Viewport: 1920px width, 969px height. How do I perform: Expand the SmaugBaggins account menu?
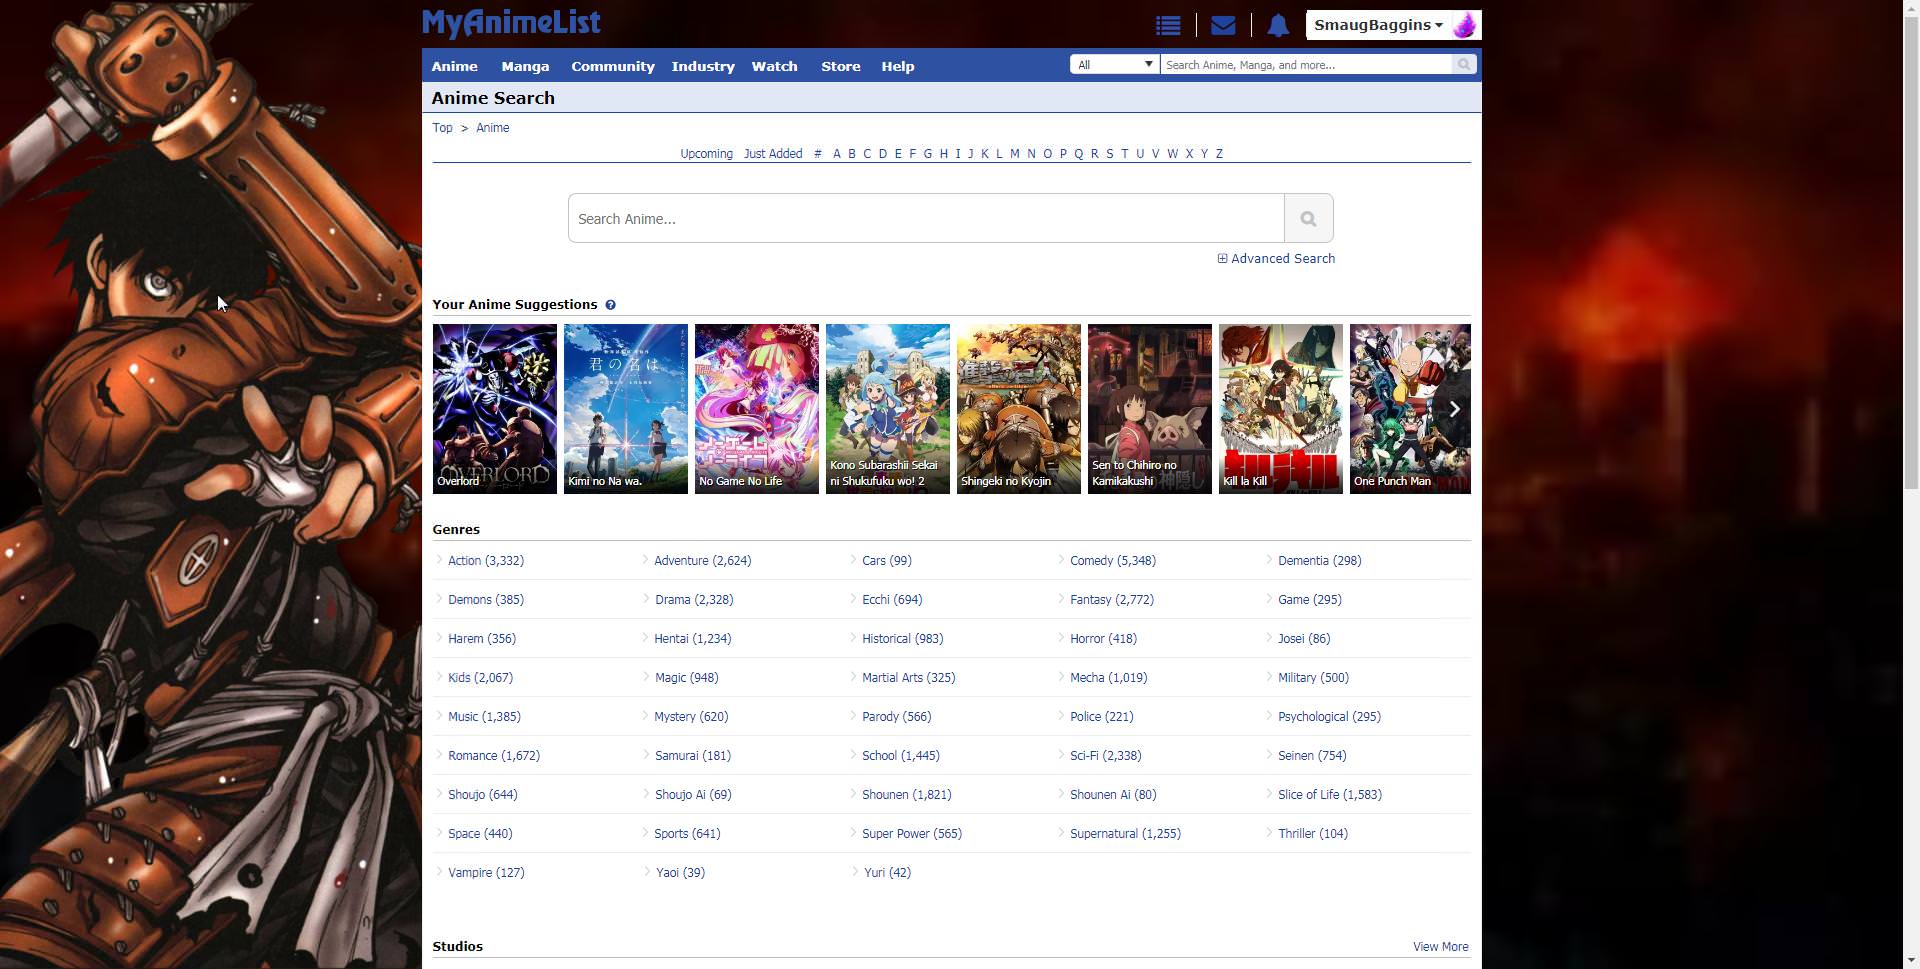click(x=1377, y=26)
